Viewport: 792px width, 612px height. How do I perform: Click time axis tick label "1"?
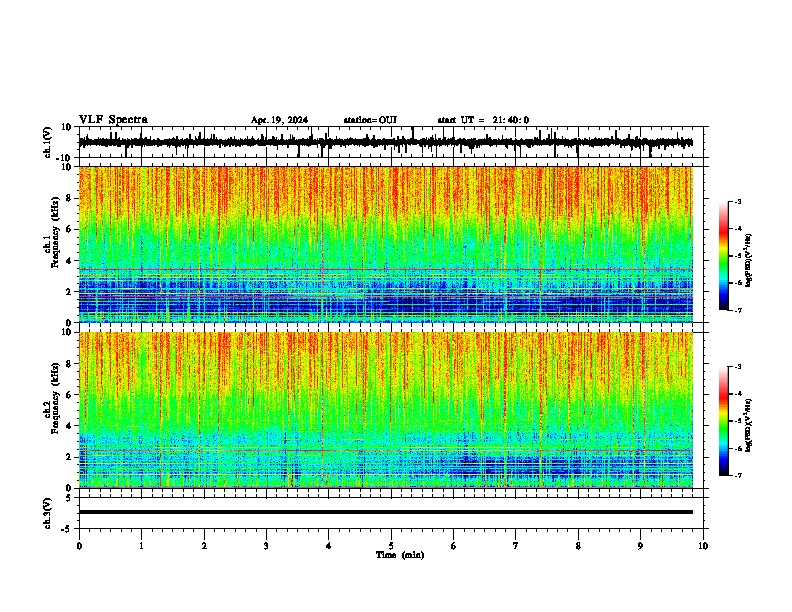[x=142, y=546]
